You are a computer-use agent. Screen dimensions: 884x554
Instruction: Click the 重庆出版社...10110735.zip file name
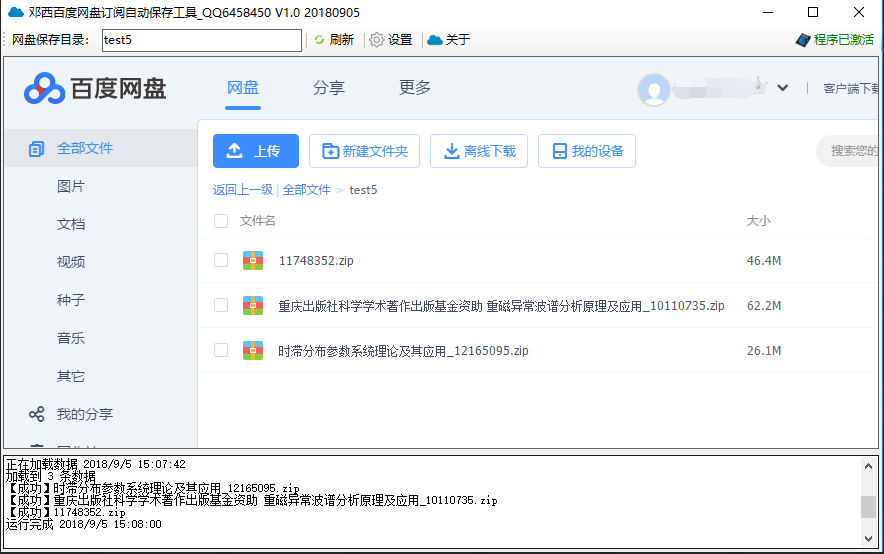pos(501,306)
